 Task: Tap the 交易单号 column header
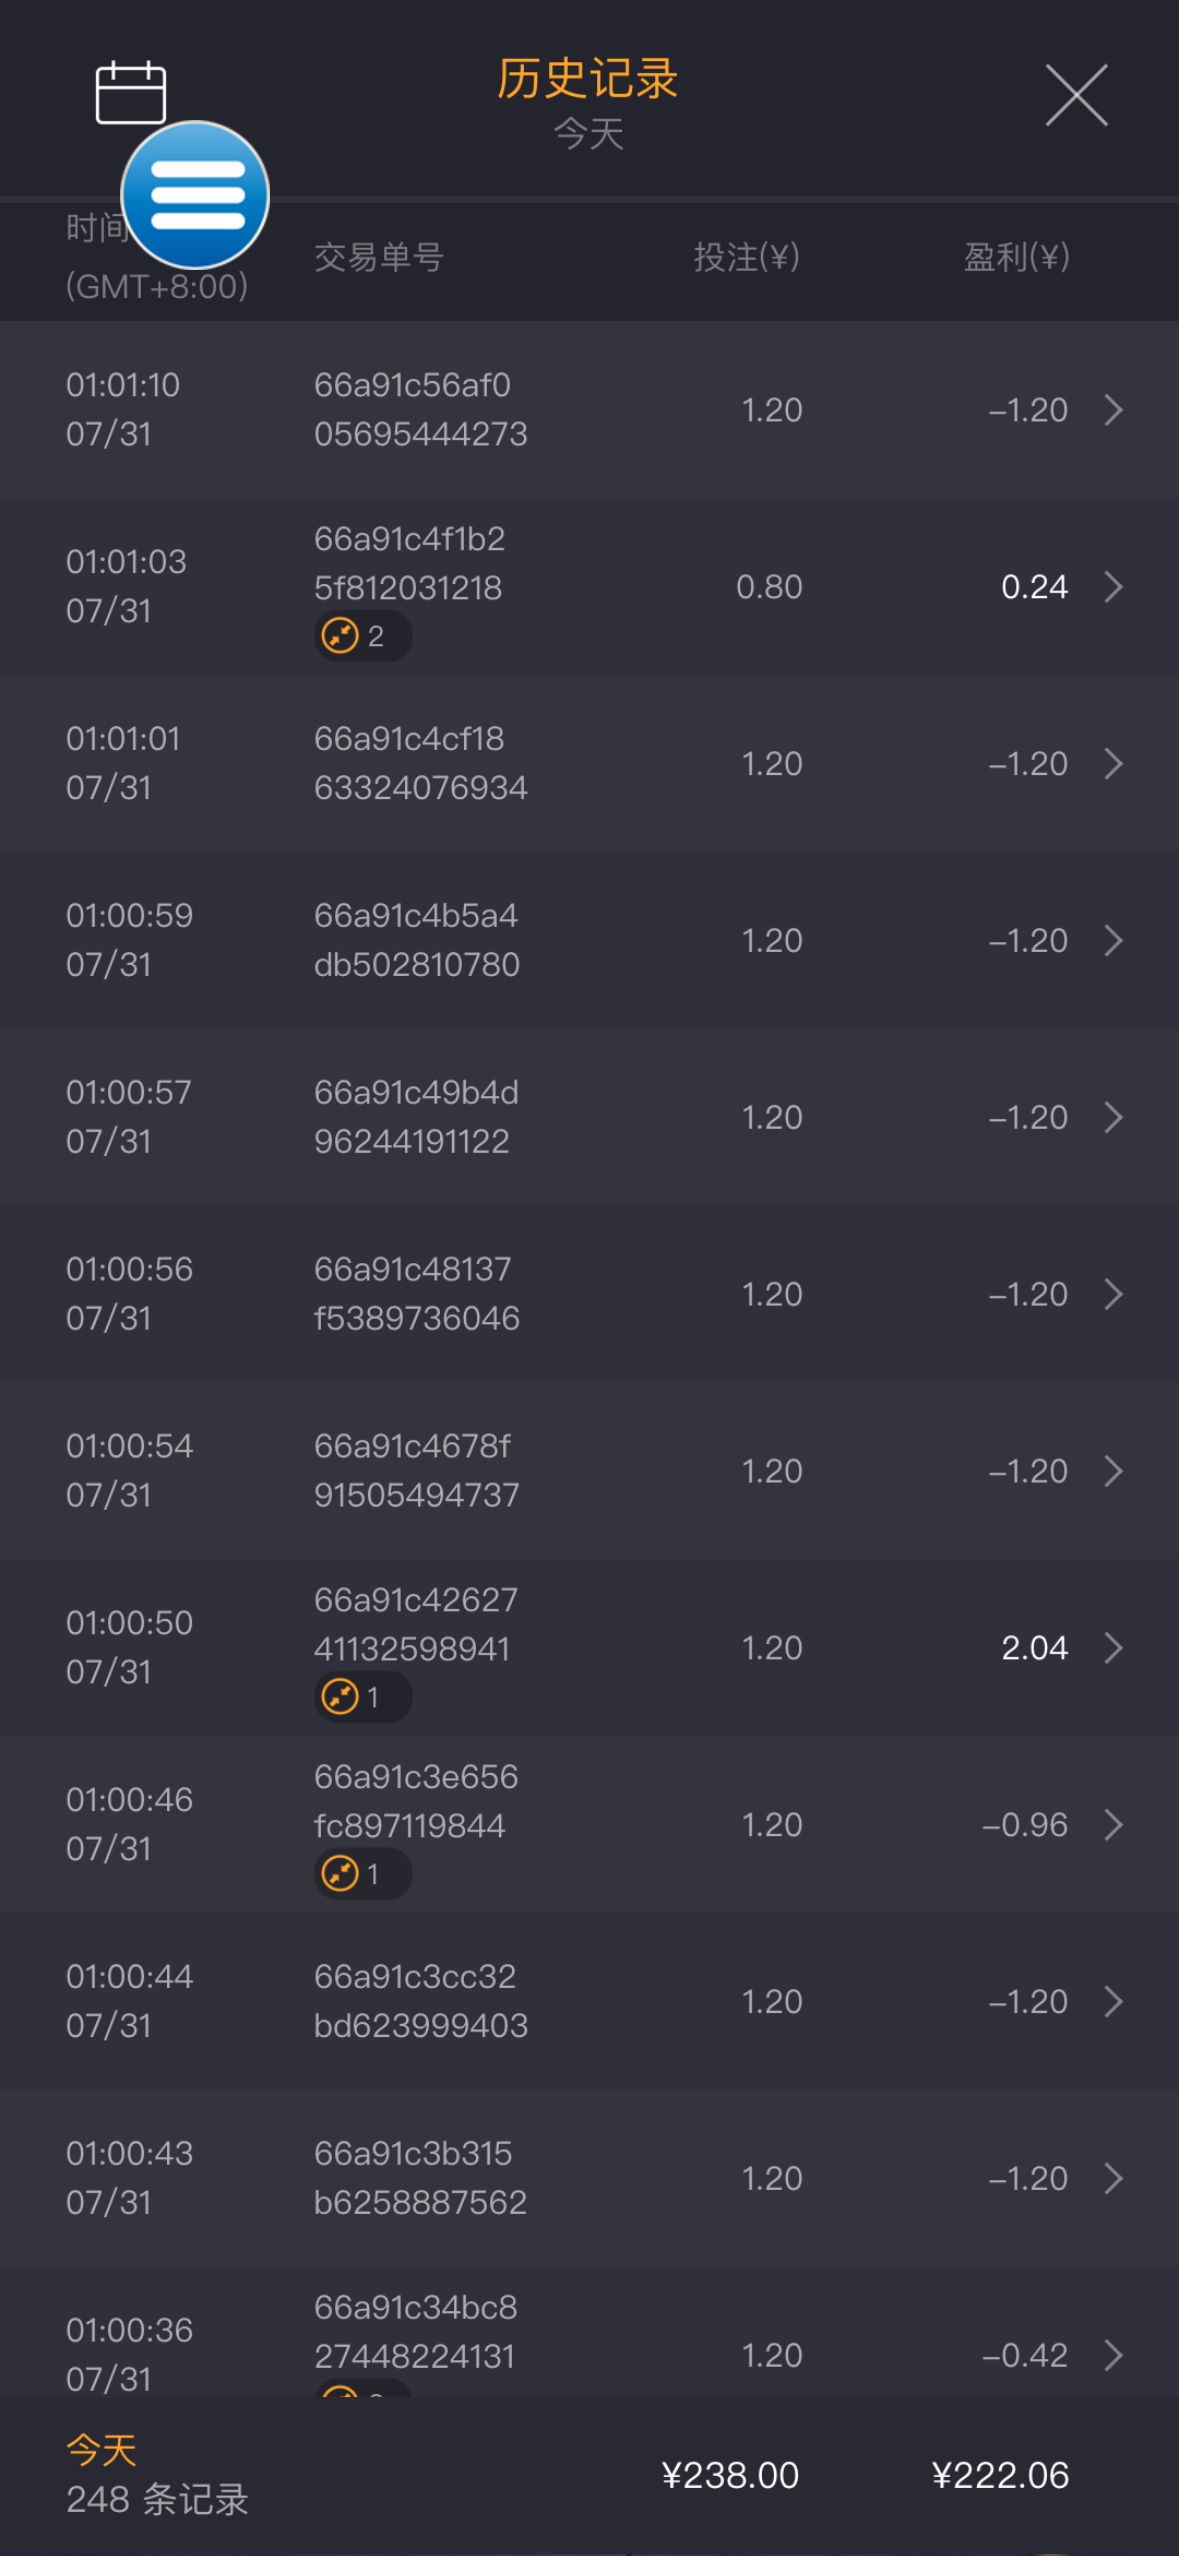pos(379,258)
